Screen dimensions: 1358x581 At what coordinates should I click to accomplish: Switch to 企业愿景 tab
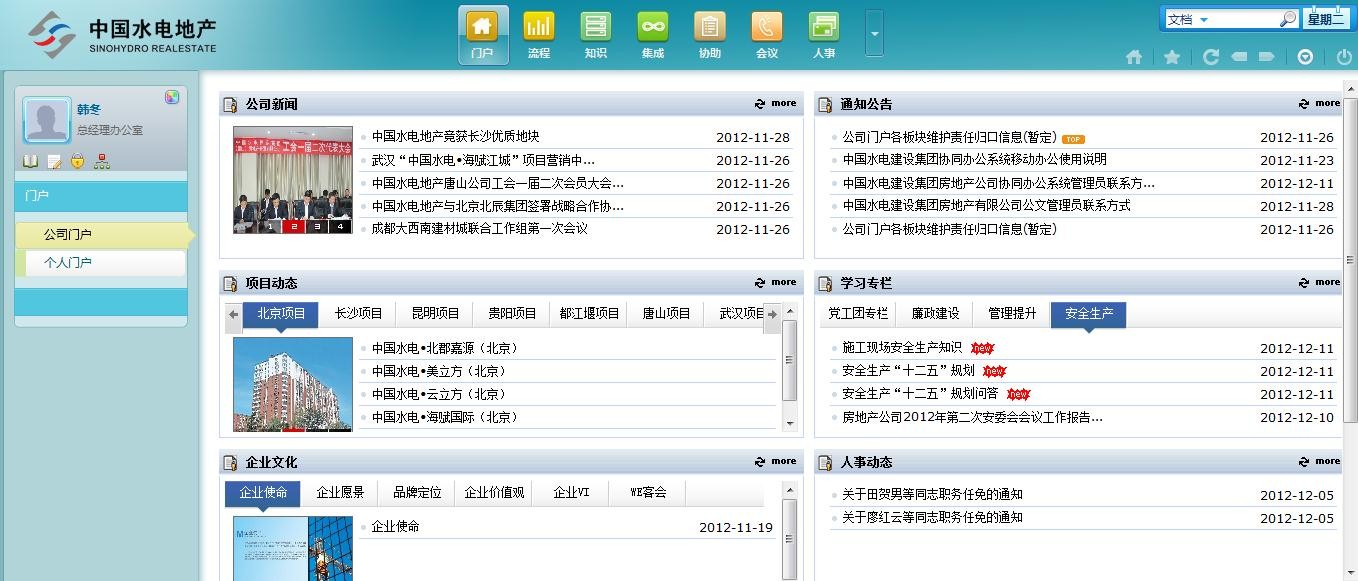340,492
